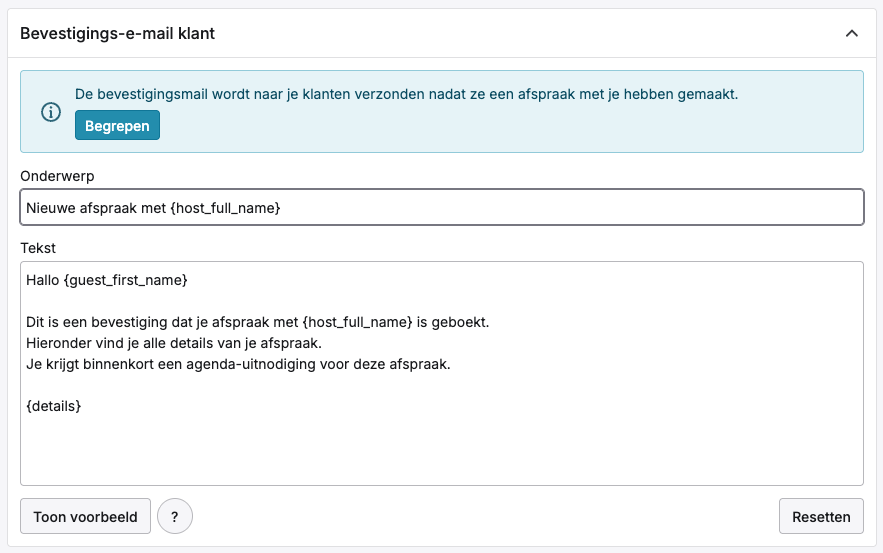Click the Tekst field label
Image resolution: width=883 pixels, height=553 pixels.
38,247
